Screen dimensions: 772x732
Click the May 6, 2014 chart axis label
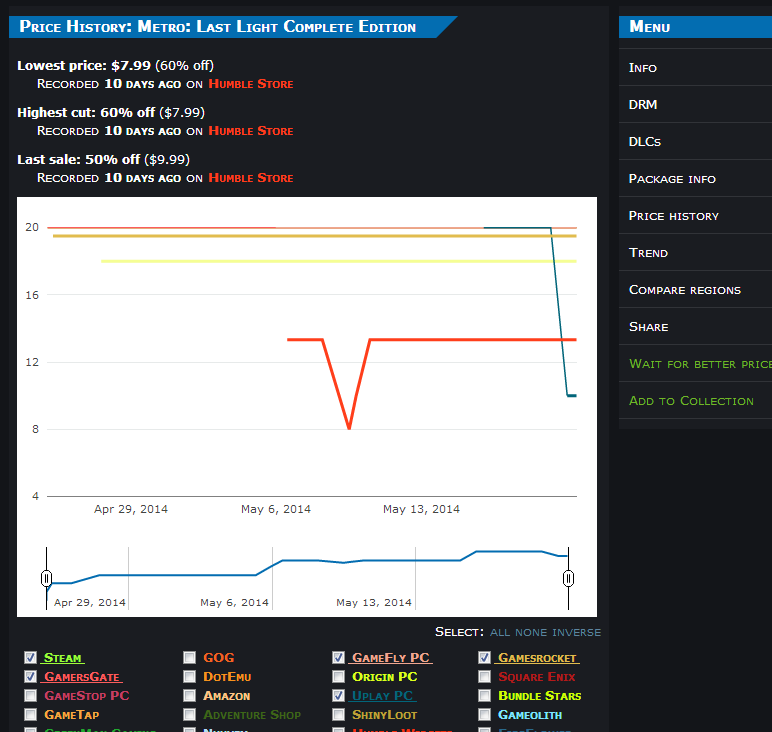click(276, 509)
